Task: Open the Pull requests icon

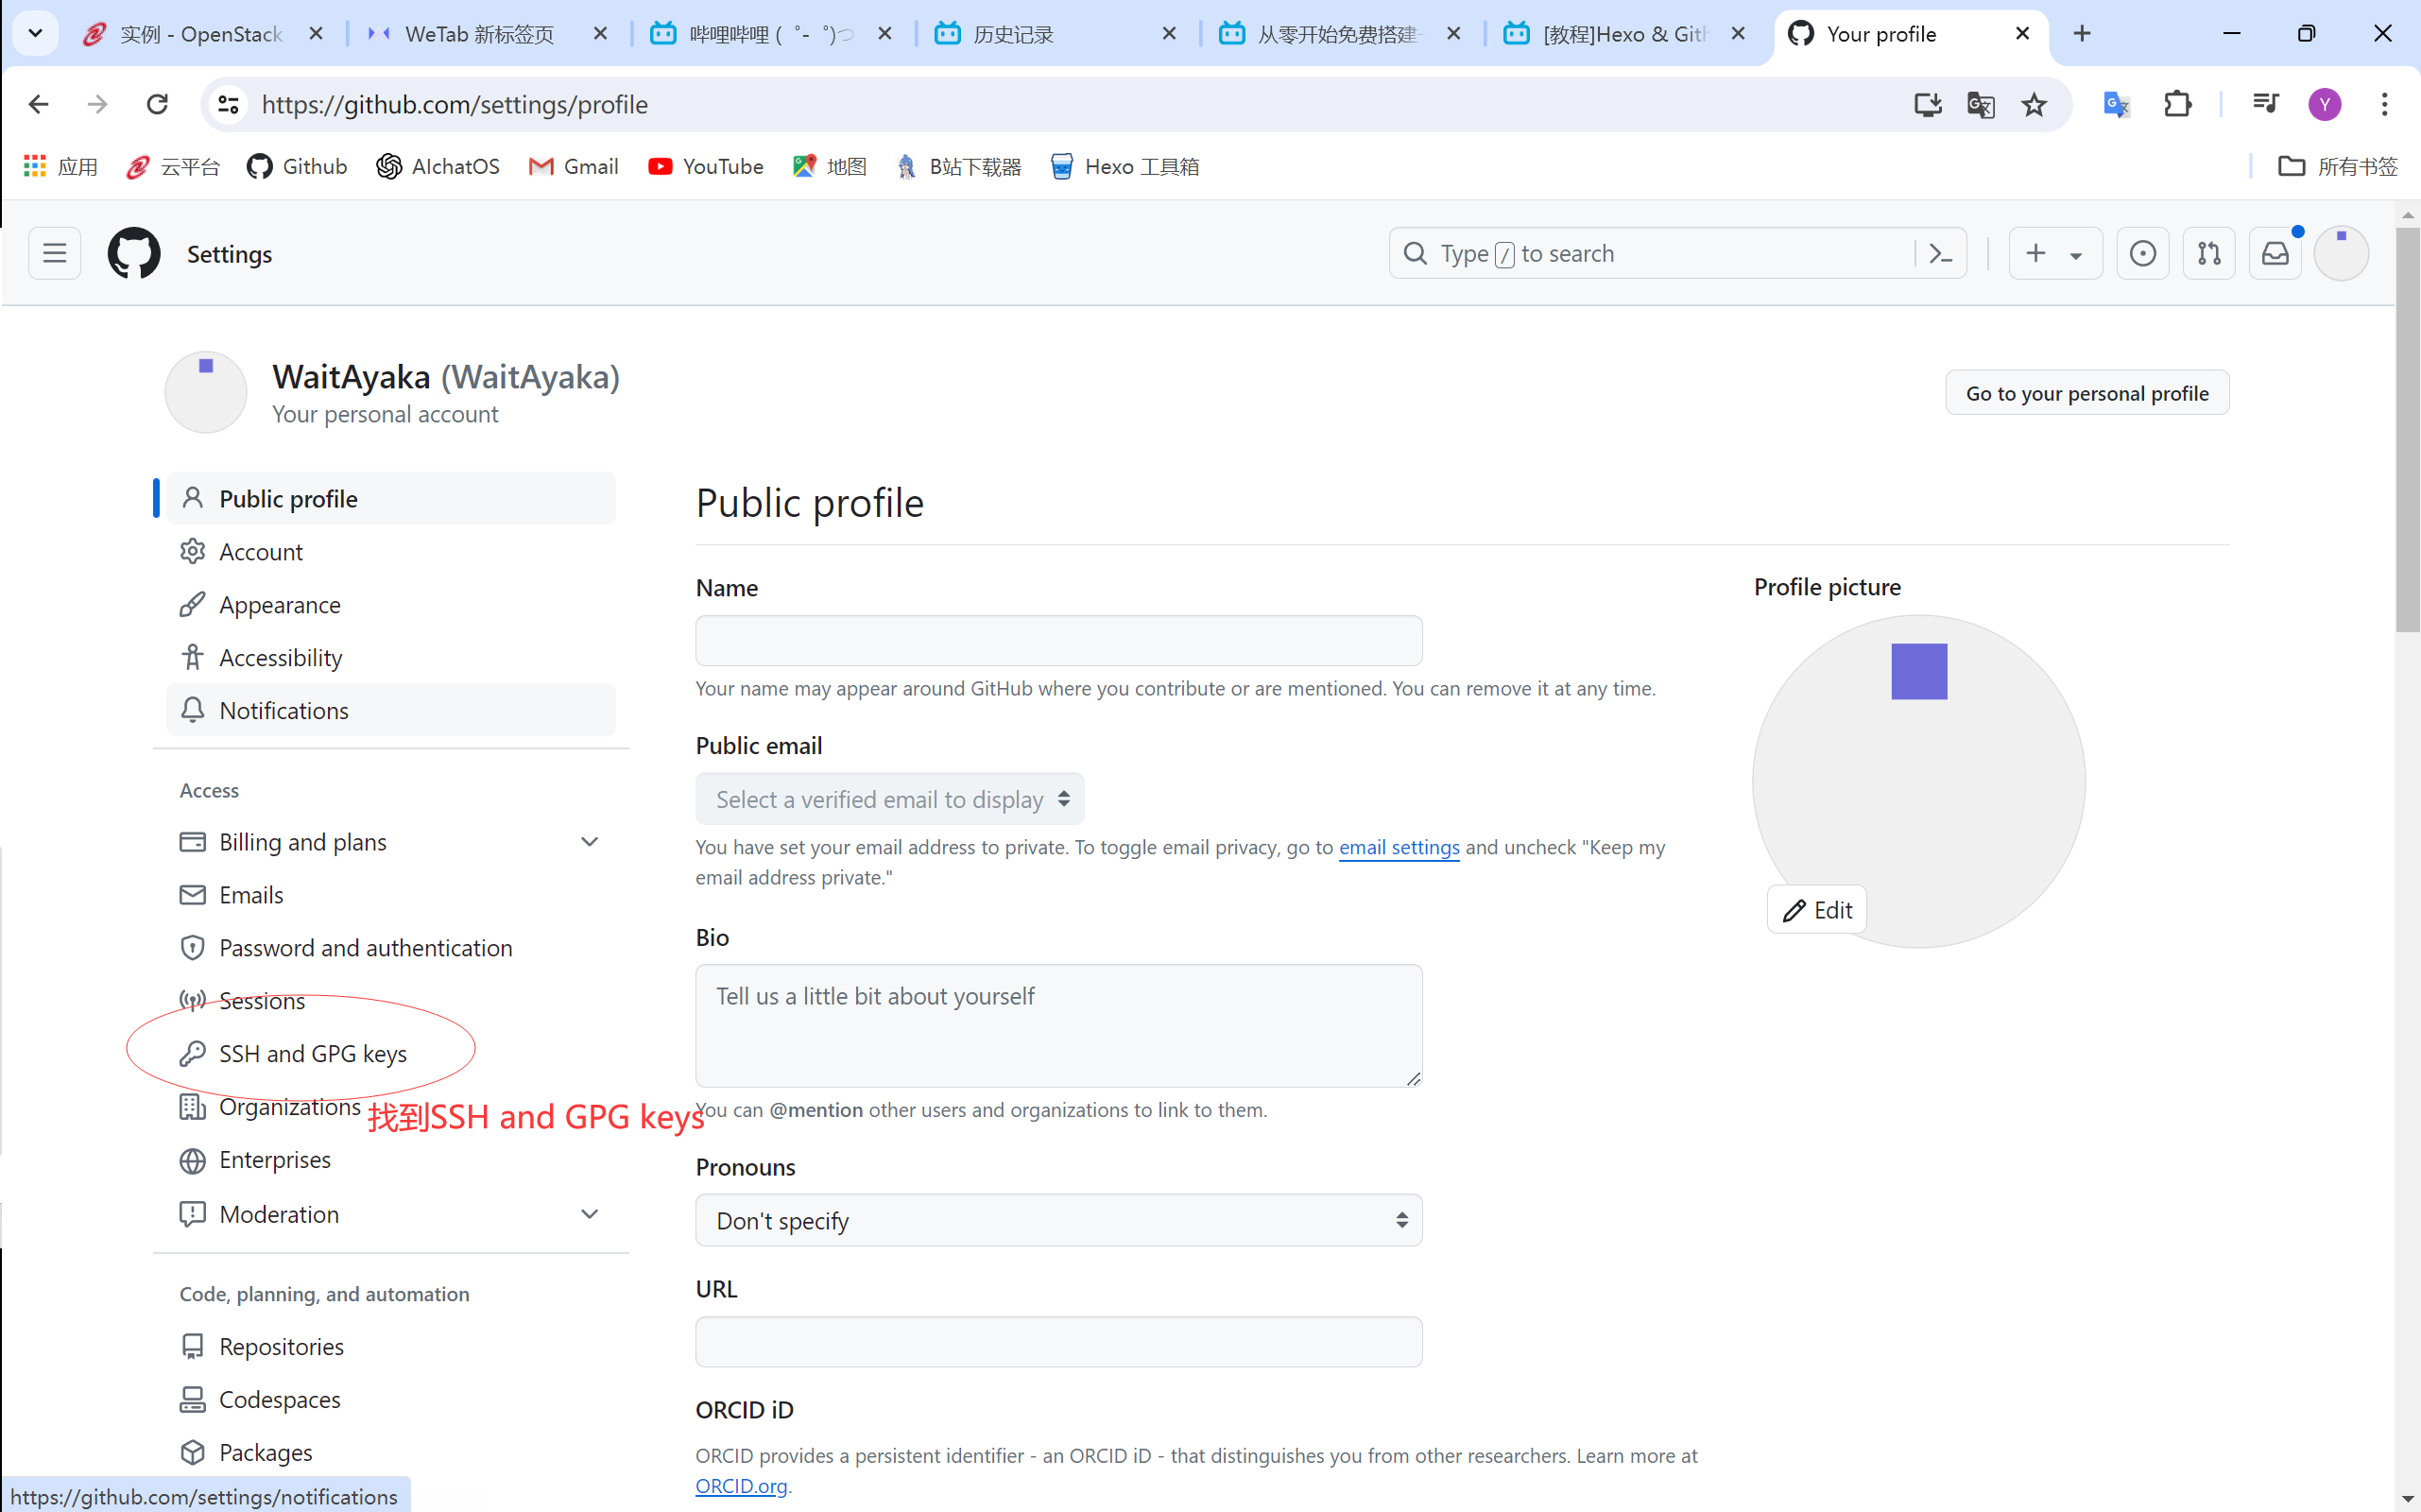Action: [2208, 254]
